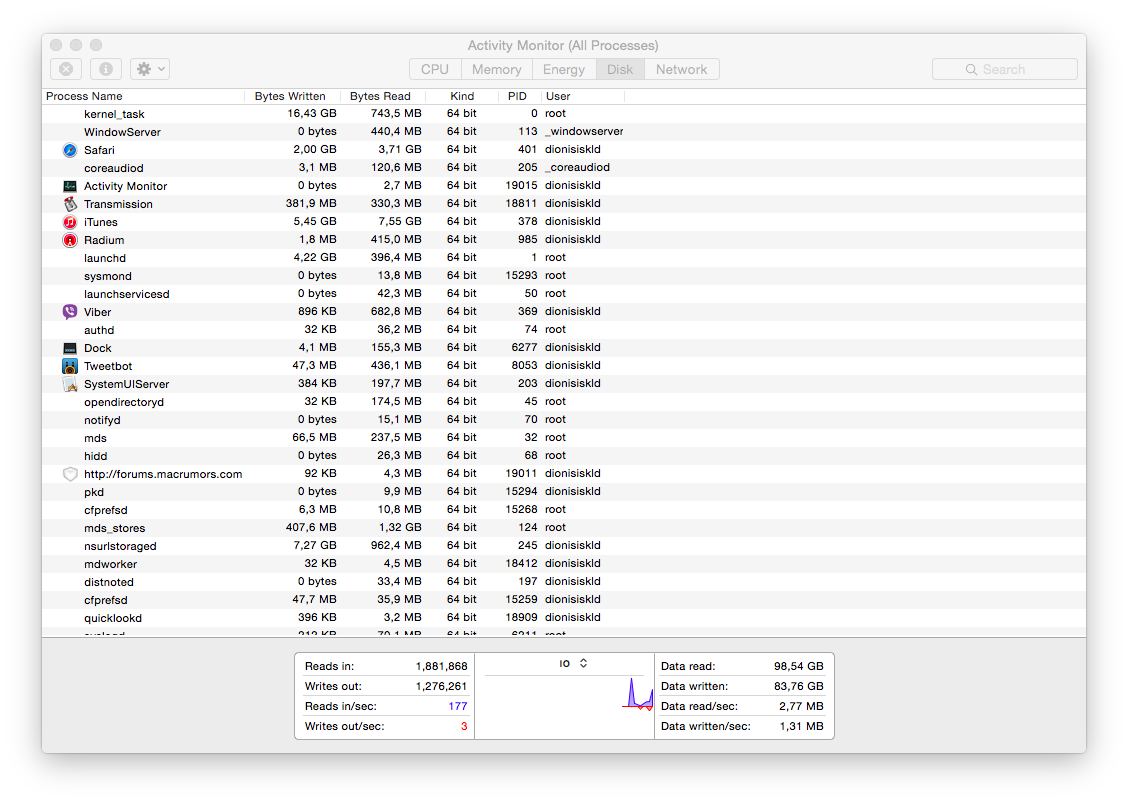Image resolution: width=1128 pixels, height=803 pixels.
Task: Select the mds_stores process row
Action: (x=564, y=527)
